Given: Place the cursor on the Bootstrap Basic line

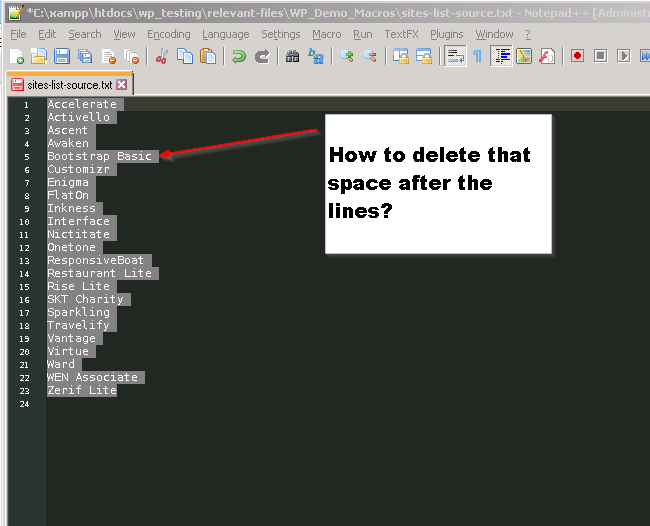Looking at the screenshot, I should pos(99,156).
